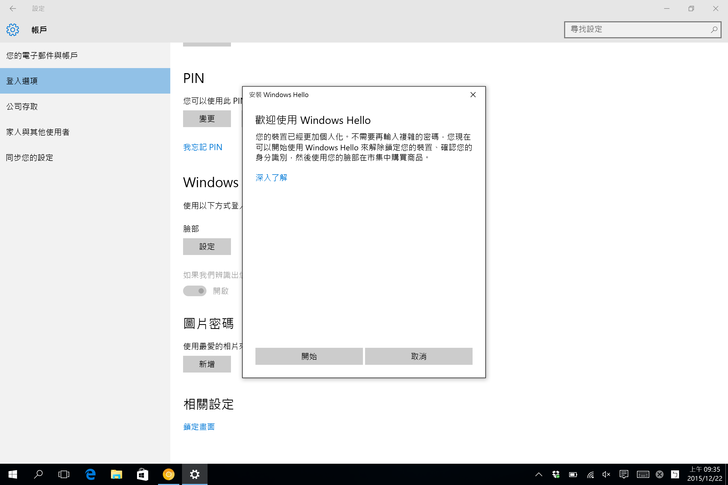Open the 我忘記 PIN link
This screenshot has height=485, width=728.
click(202, 147)
